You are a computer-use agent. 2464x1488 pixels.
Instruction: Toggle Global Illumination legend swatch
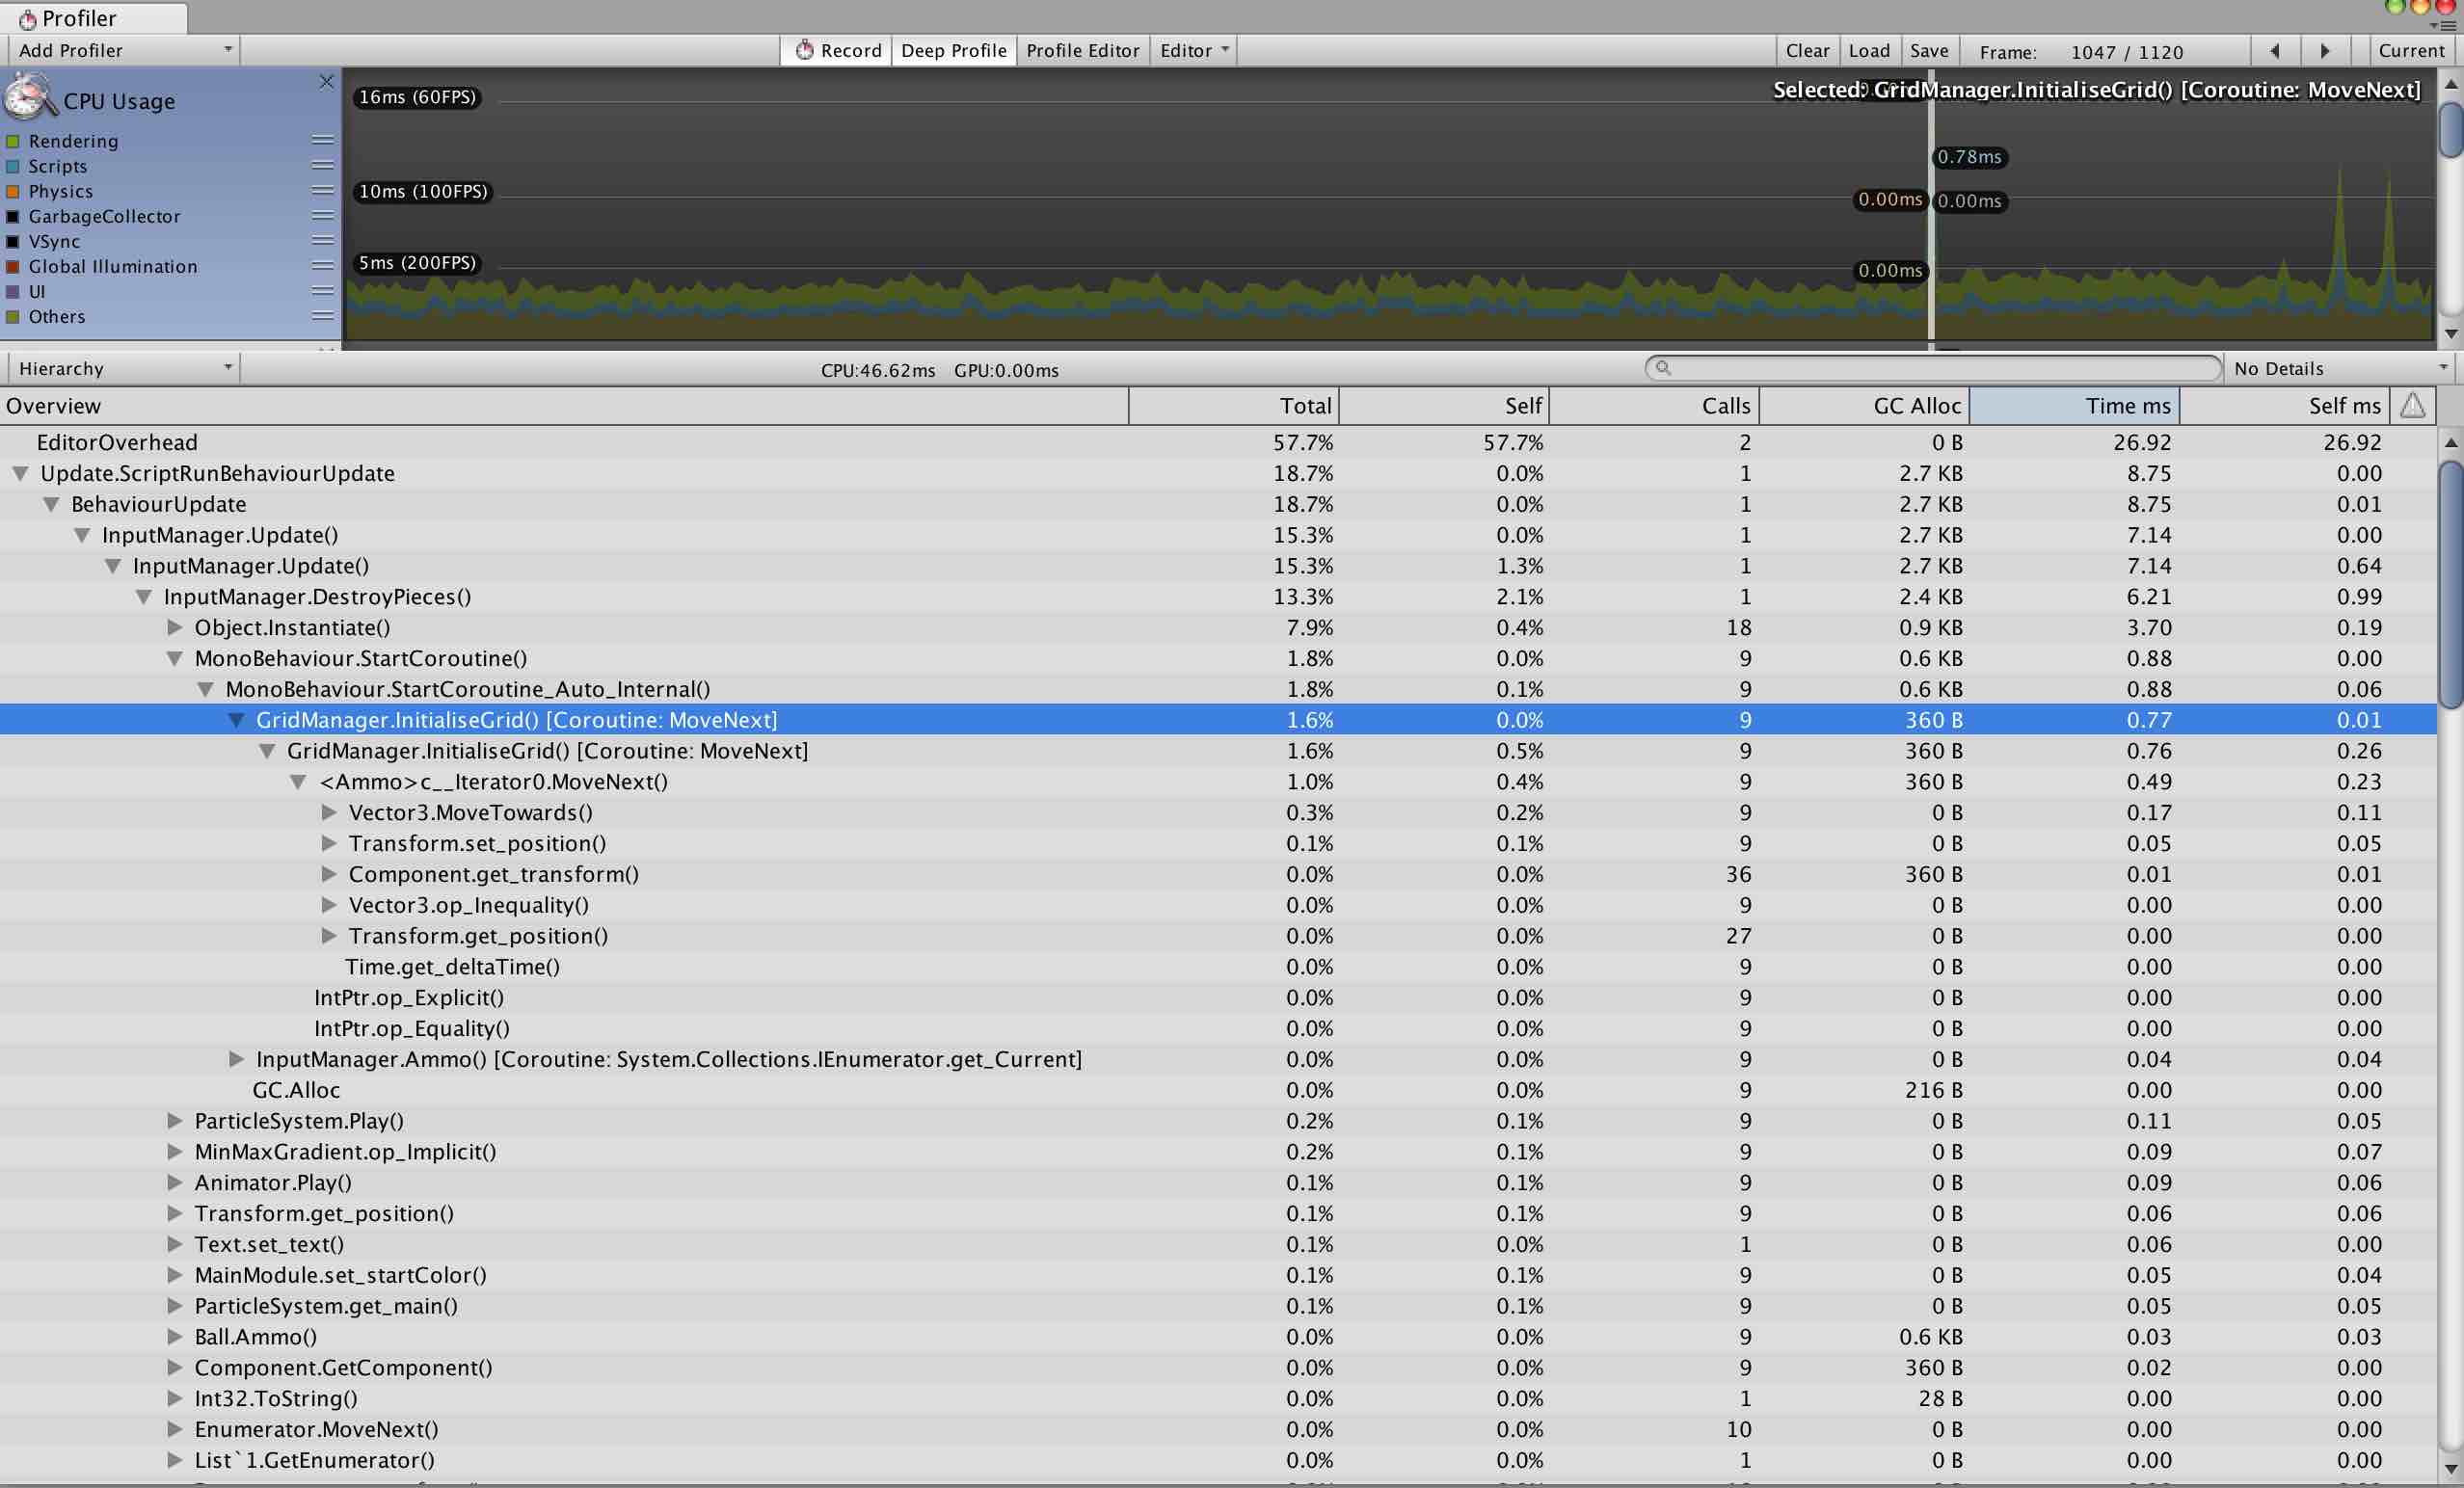click(13, 266)
